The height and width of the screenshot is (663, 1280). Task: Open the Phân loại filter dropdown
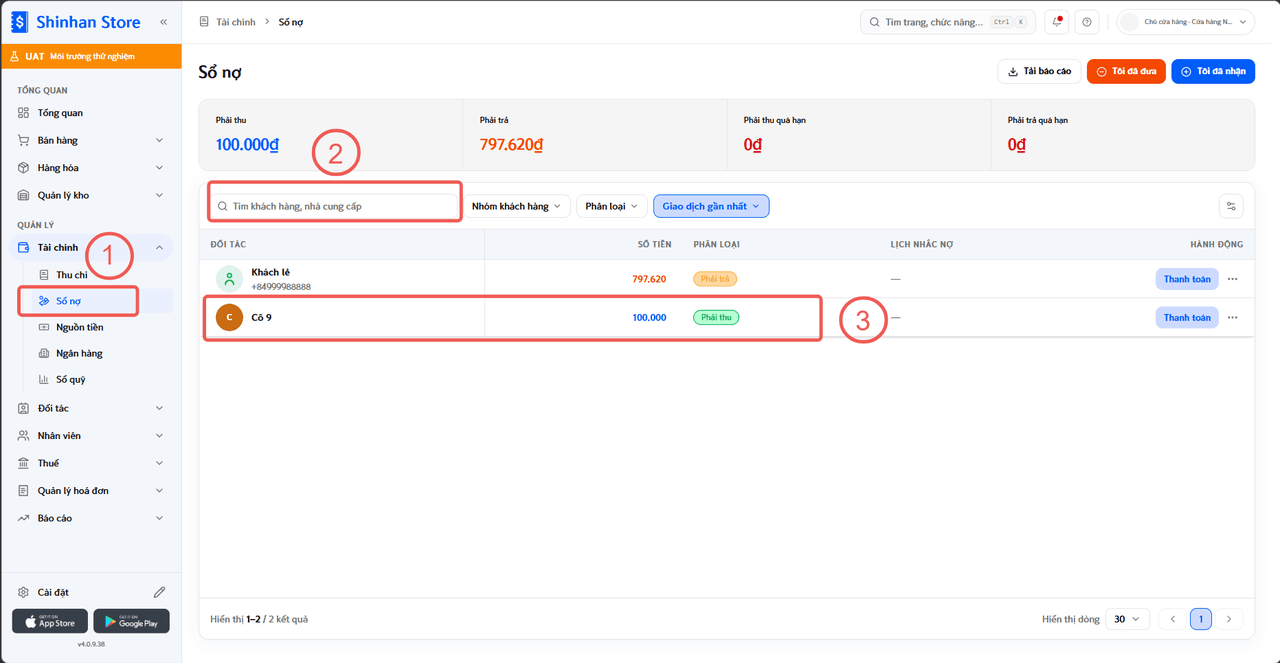click(x=612, y=206)
